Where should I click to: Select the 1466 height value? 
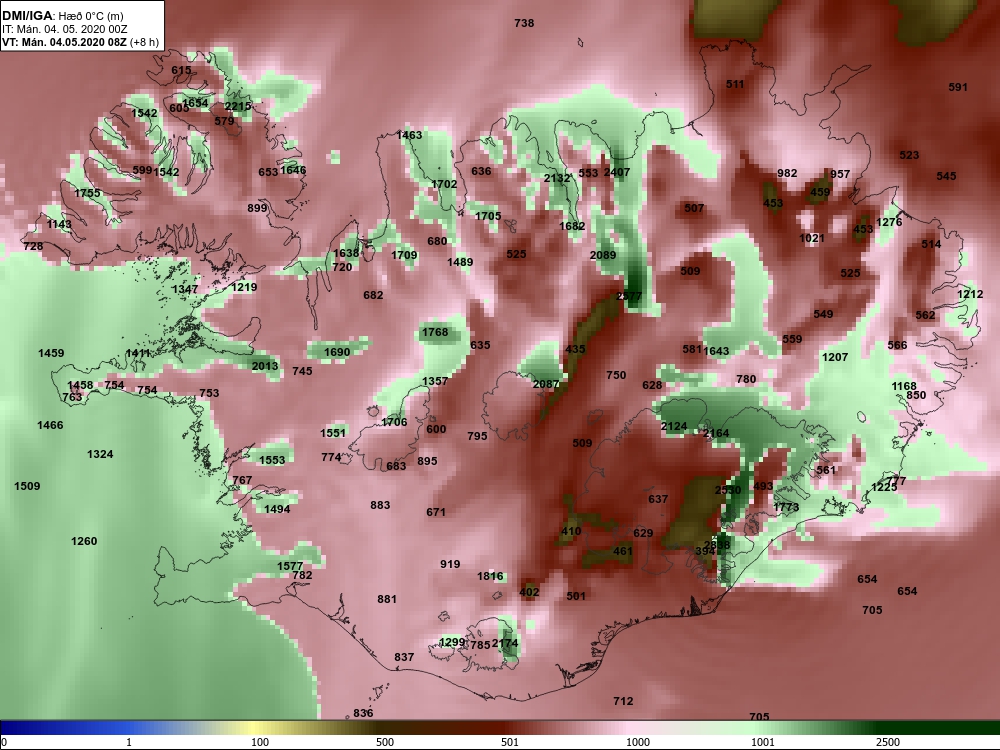pos(50,425)
